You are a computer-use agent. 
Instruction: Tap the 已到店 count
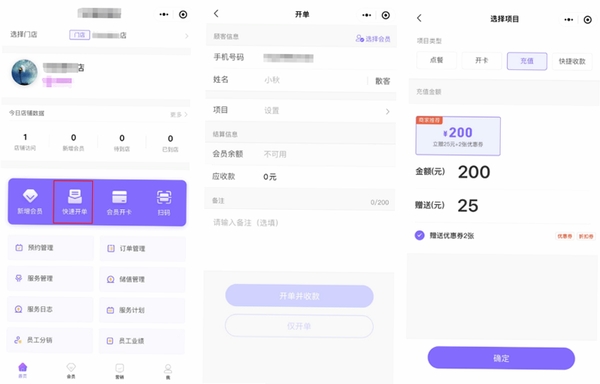pos(170,138)
